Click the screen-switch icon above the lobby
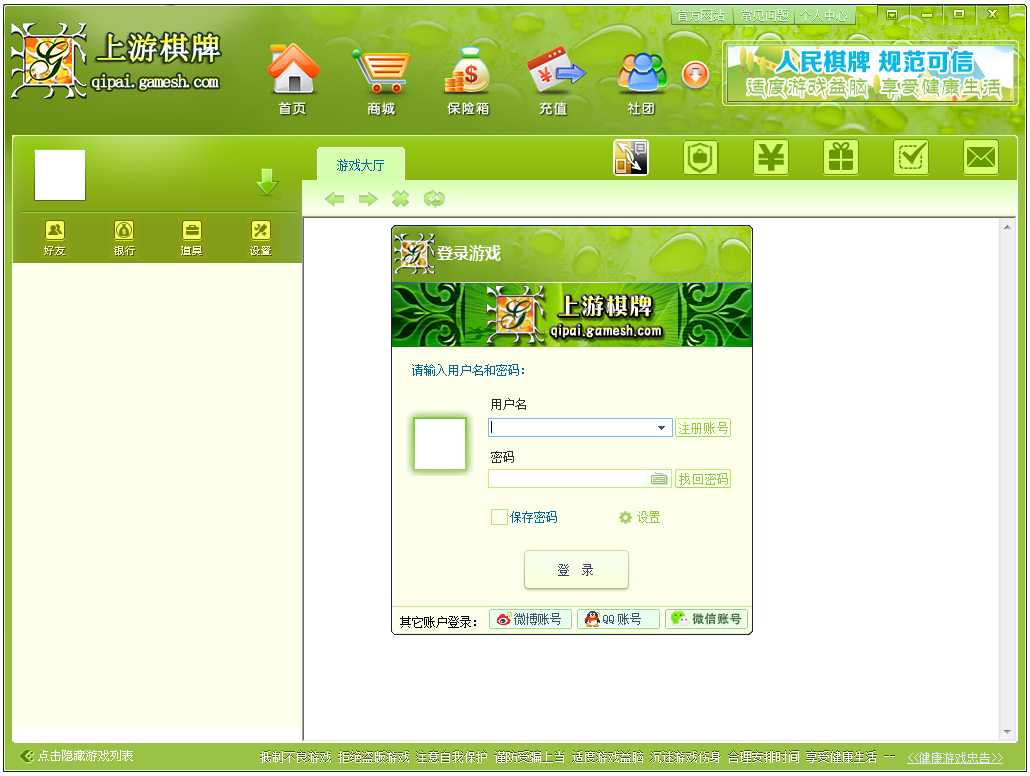The width and height of the screenshot is (1030, 776). pos(631,158)
